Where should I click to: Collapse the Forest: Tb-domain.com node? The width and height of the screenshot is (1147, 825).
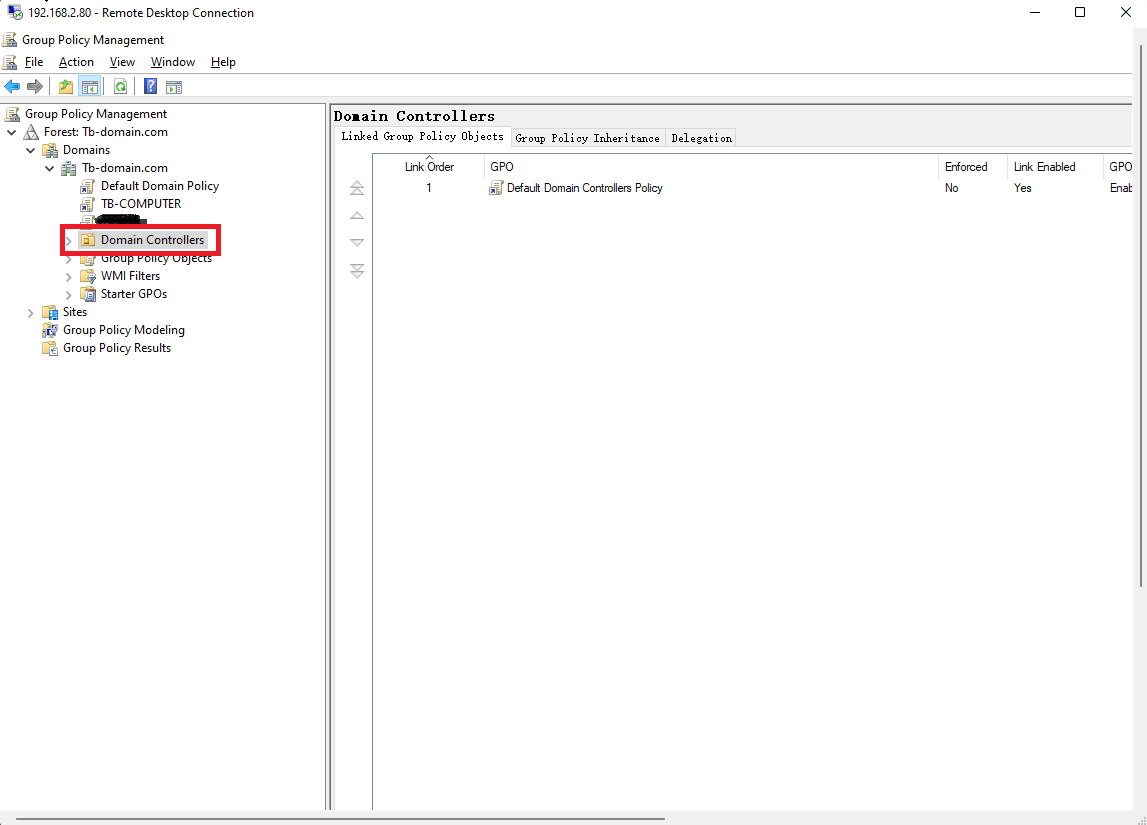(x=12, y=132)
